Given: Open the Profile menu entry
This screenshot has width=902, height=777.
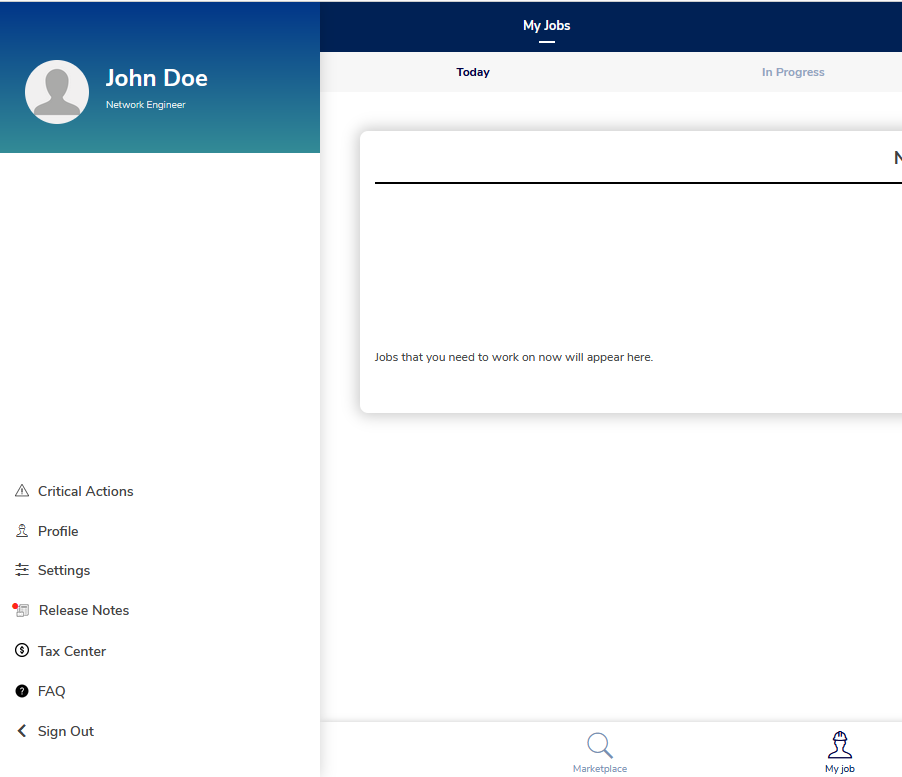Looking at the screenshot, I should pos(58,531).
